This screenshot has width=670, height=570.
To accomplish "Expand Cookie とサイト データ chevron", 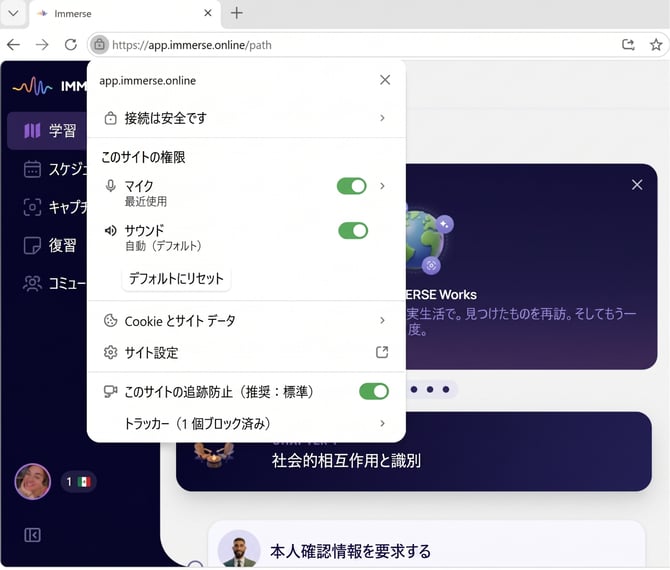I will click(x=382, y=320).
